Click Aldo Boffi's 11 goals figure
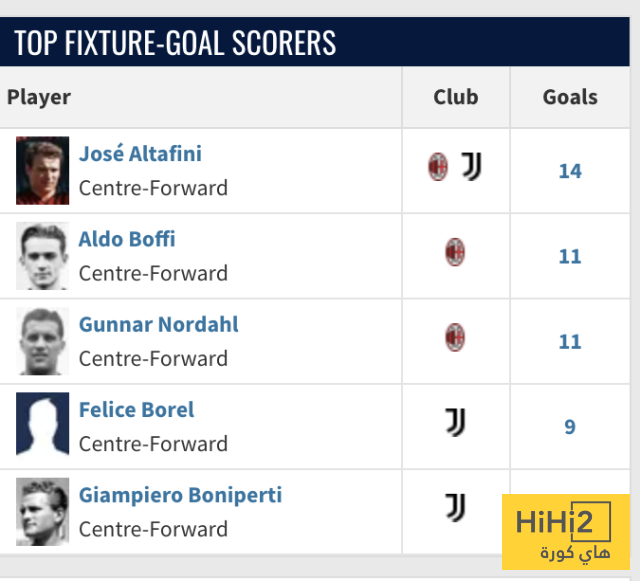640x581 pixels. (570, 257)
